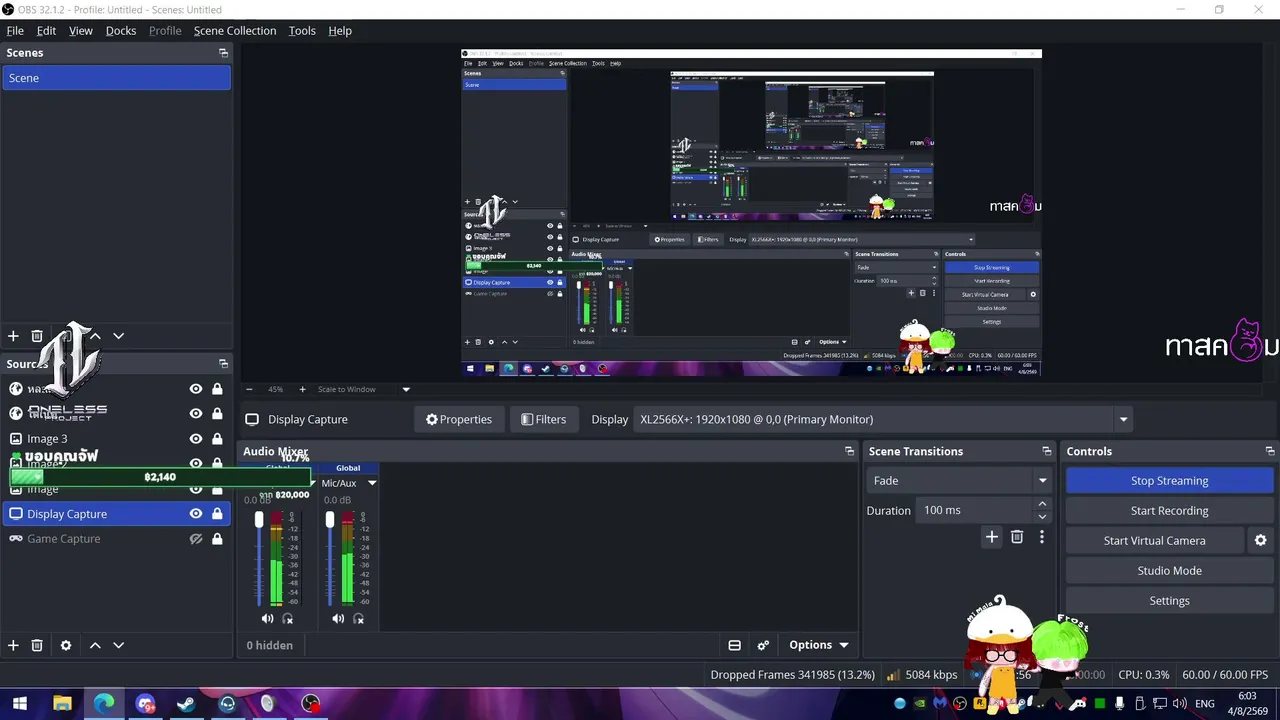Viewport: 1280px width, 720px height.
Task: Open the source Filters button
Action: pyautogui.click(x=544, y=419)
